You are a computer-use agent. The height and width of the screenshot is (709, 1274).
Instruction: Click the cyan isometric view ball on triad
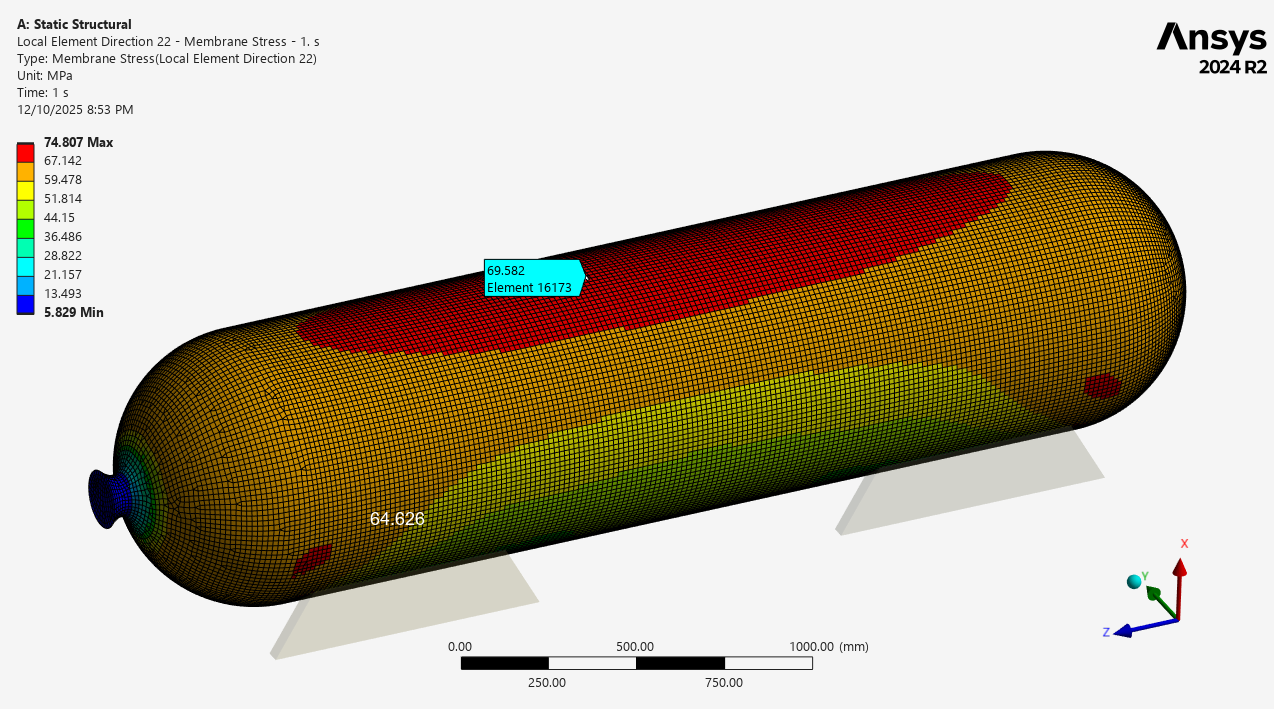tap(1134, 582)
